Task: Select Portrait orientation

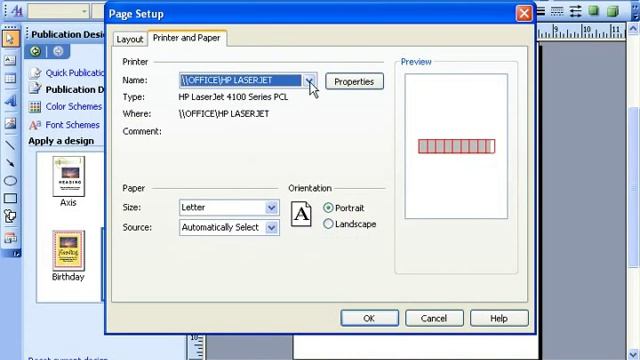Action: [x=328, y=208]
